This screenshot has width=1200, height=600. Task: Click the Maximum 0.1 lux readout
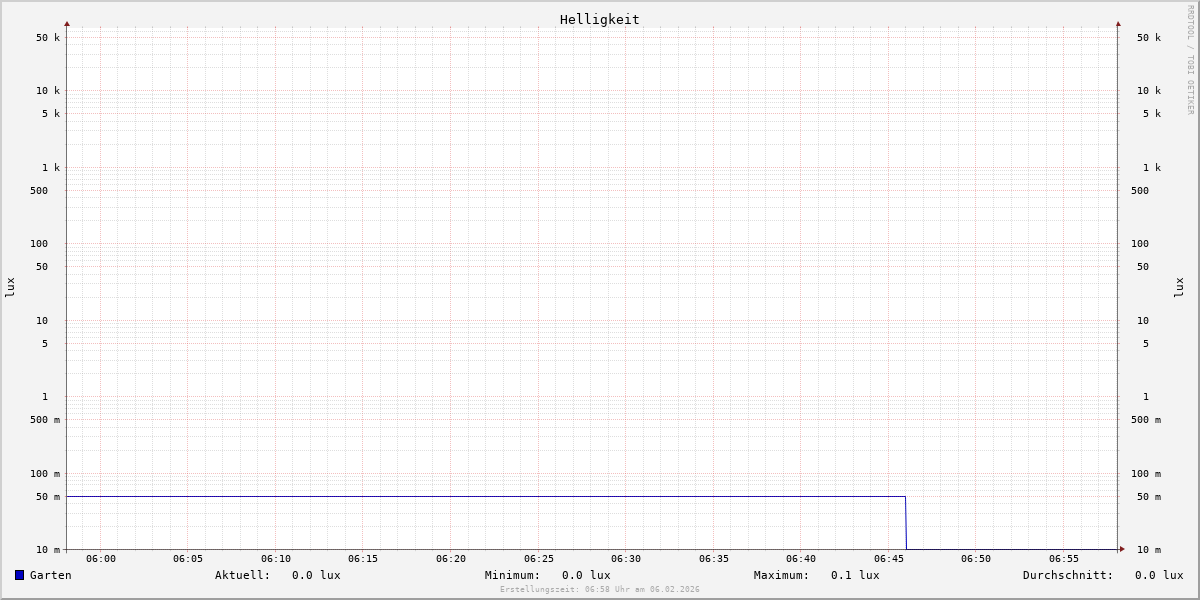pyautogui.click(x=855, y=575)
